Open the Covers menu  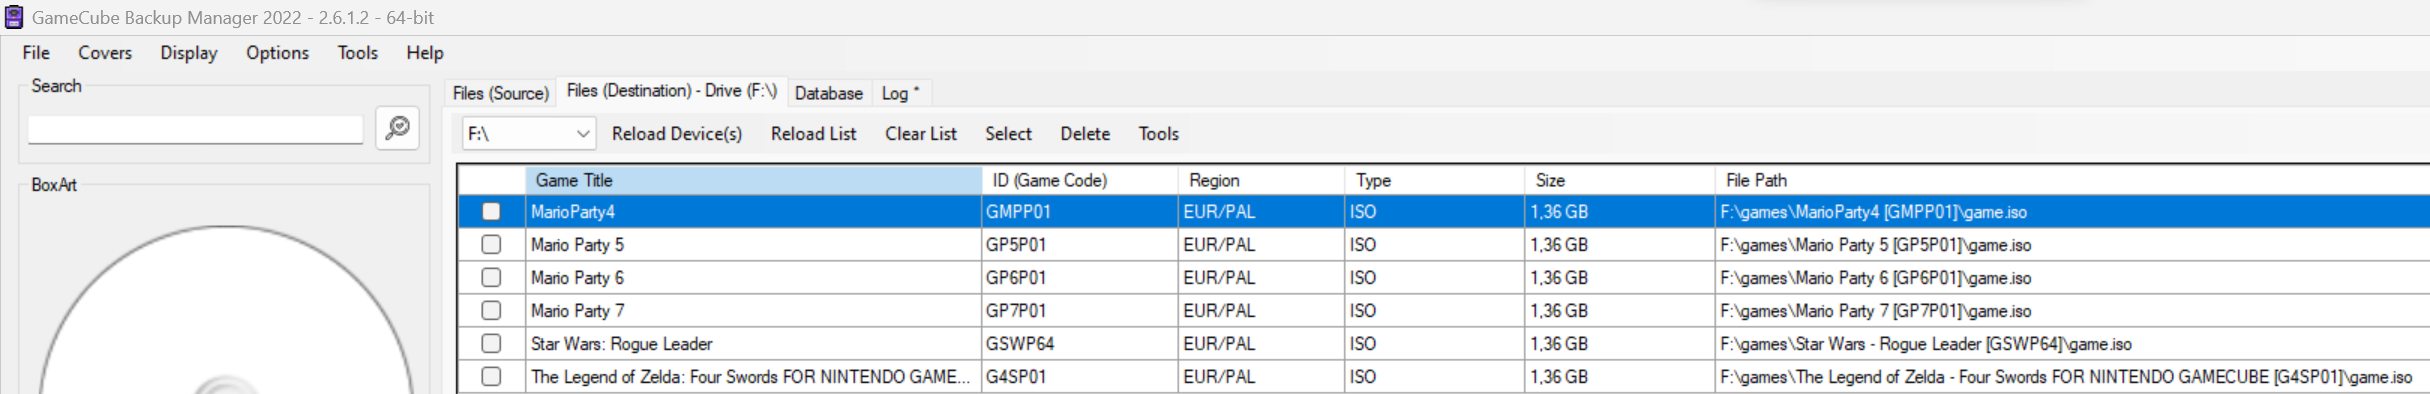click(105, 53)
